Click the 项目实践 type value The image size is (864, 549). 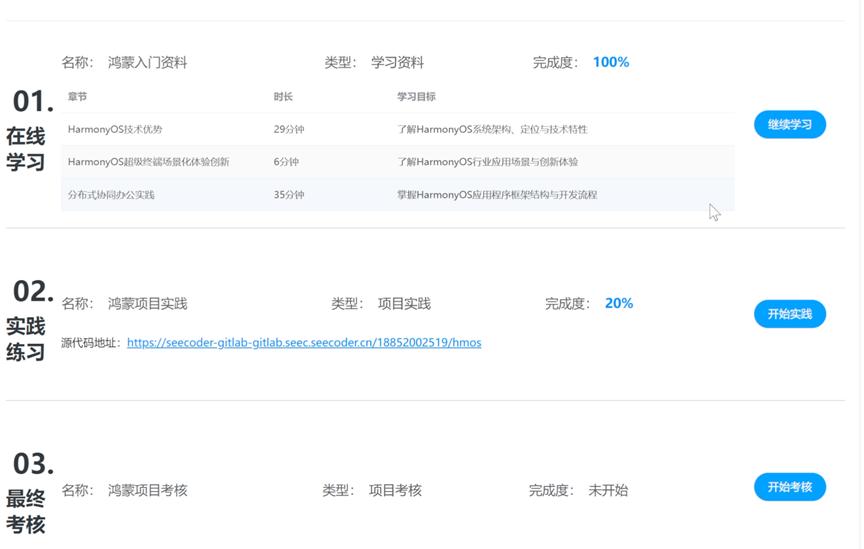pos(404,304)
